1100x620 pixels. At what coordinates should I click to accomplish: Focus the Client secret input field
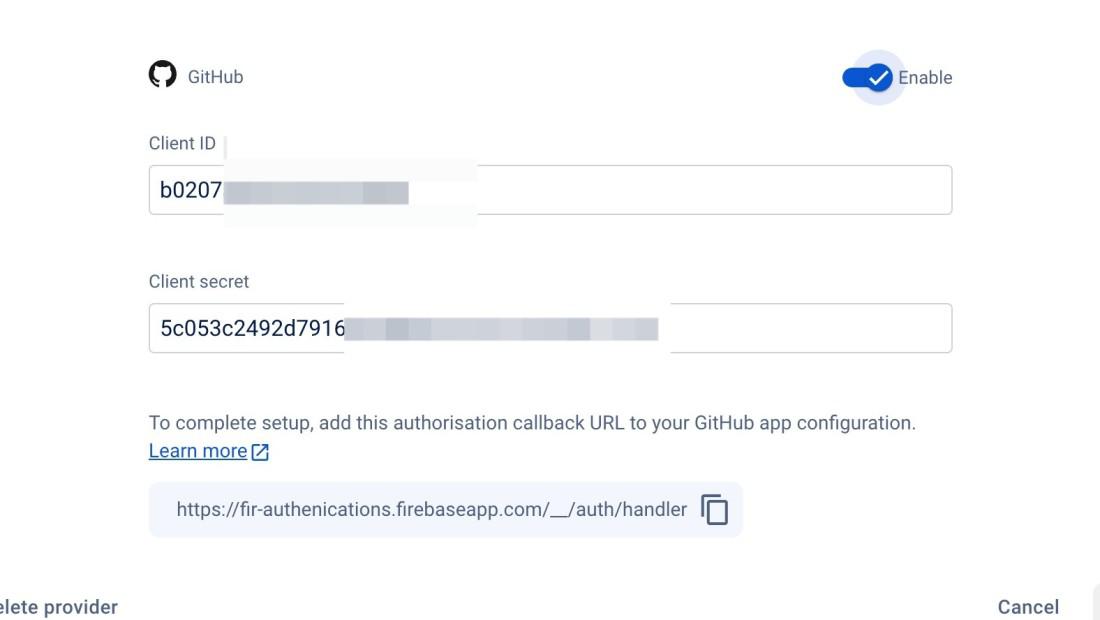(550, 328)
